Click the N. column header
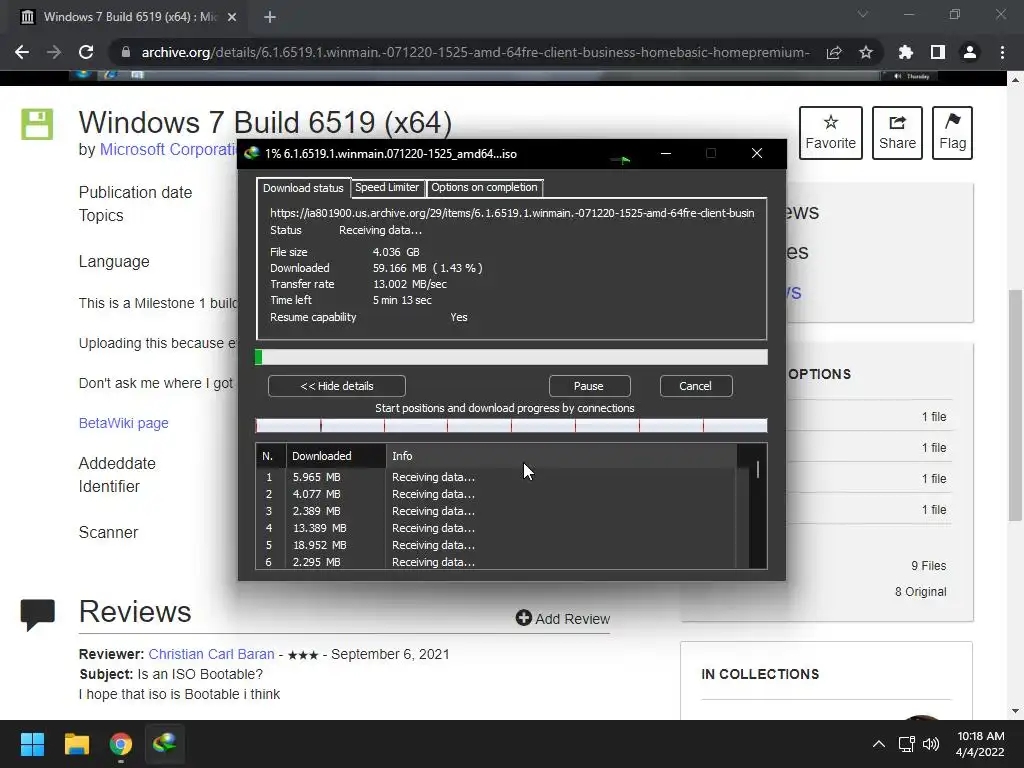 pos(270,456)
